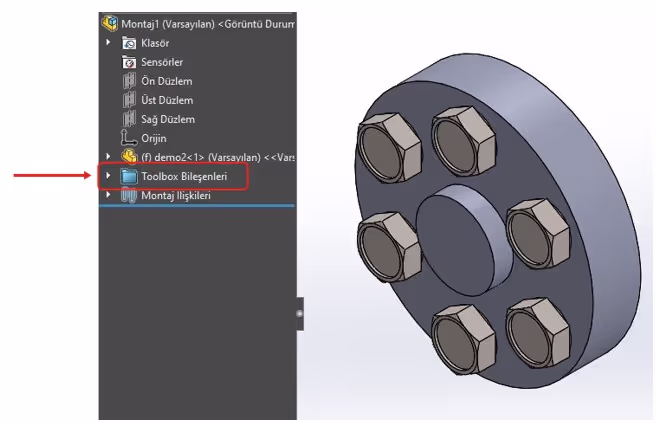Select the Sensörler tree item
This screenshot has height=423, width=656.
pyautogui.click(x=162, y=62)
